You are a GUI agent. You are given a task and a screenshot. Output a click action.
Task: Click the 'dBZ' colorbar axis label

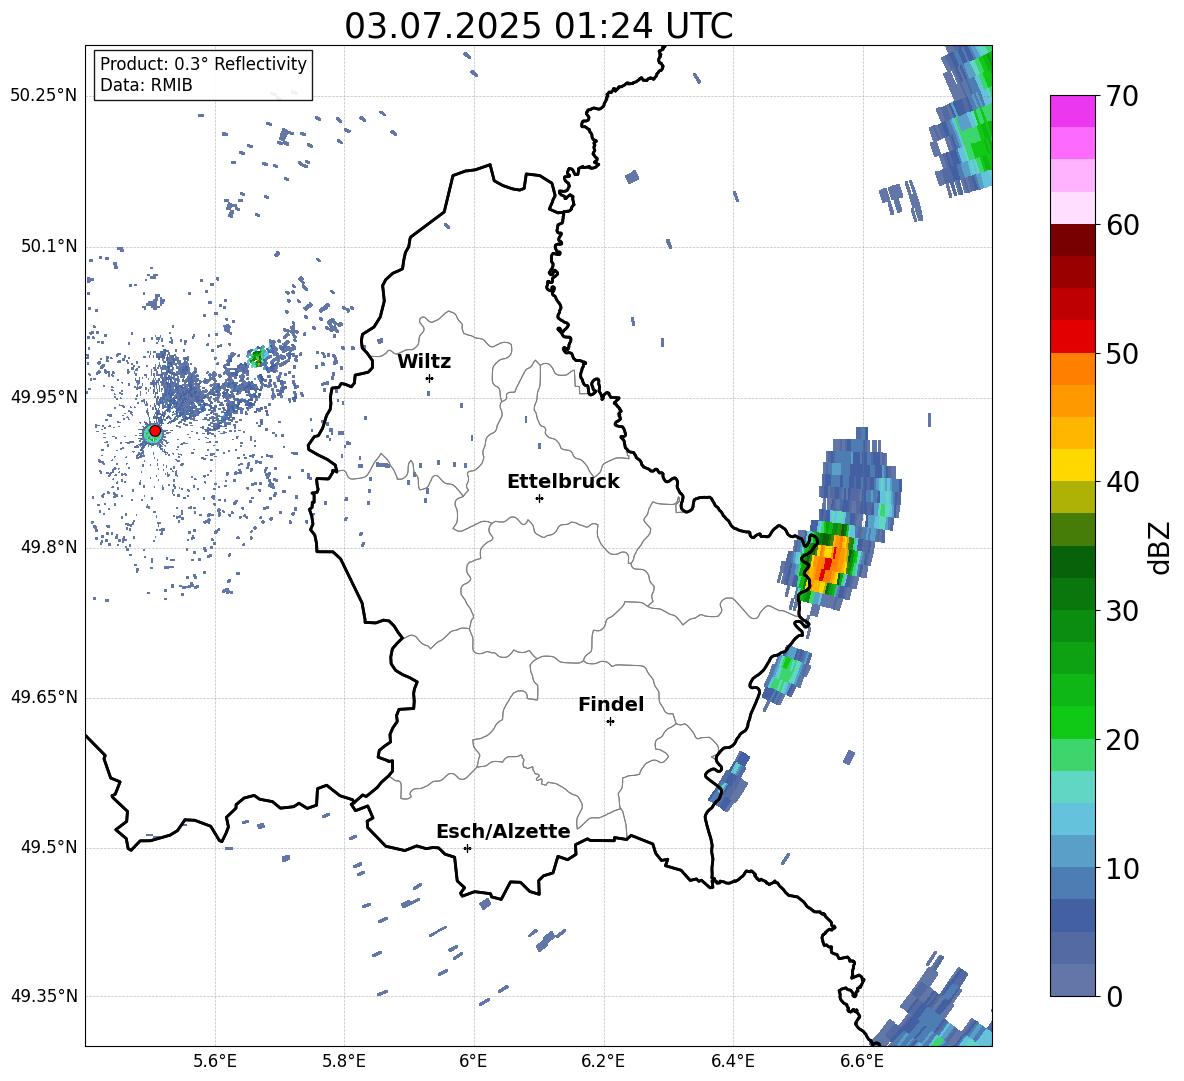pos(1160,547)
